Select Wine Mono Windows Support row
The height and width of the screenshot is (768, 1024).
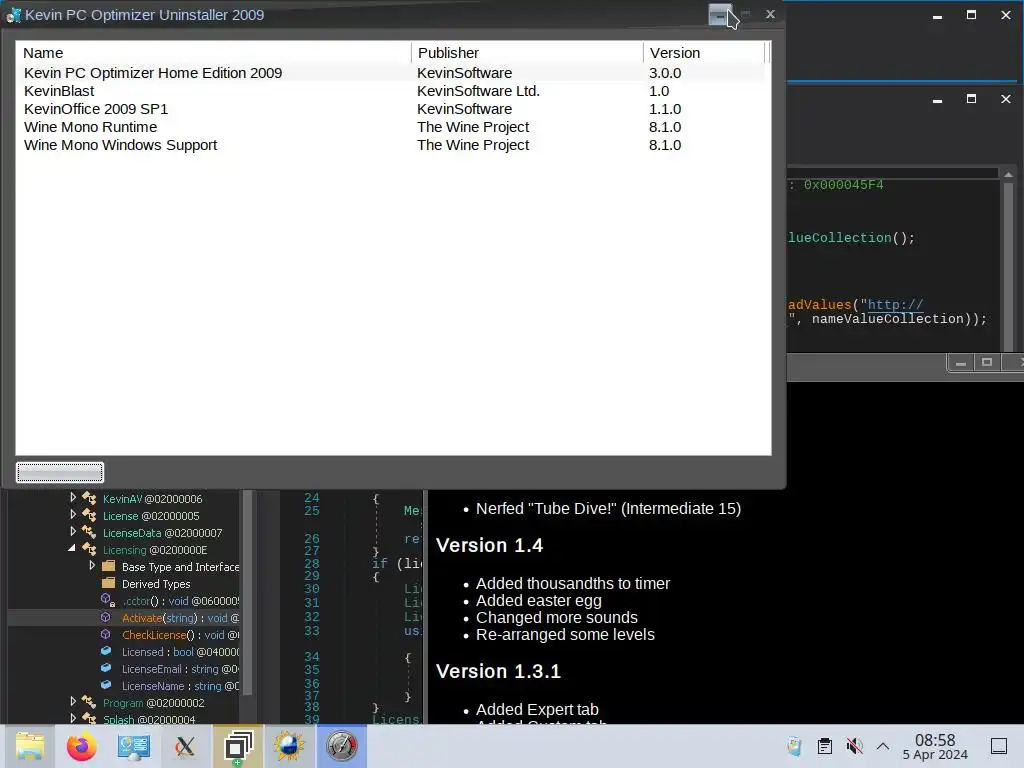click(391, 145)
